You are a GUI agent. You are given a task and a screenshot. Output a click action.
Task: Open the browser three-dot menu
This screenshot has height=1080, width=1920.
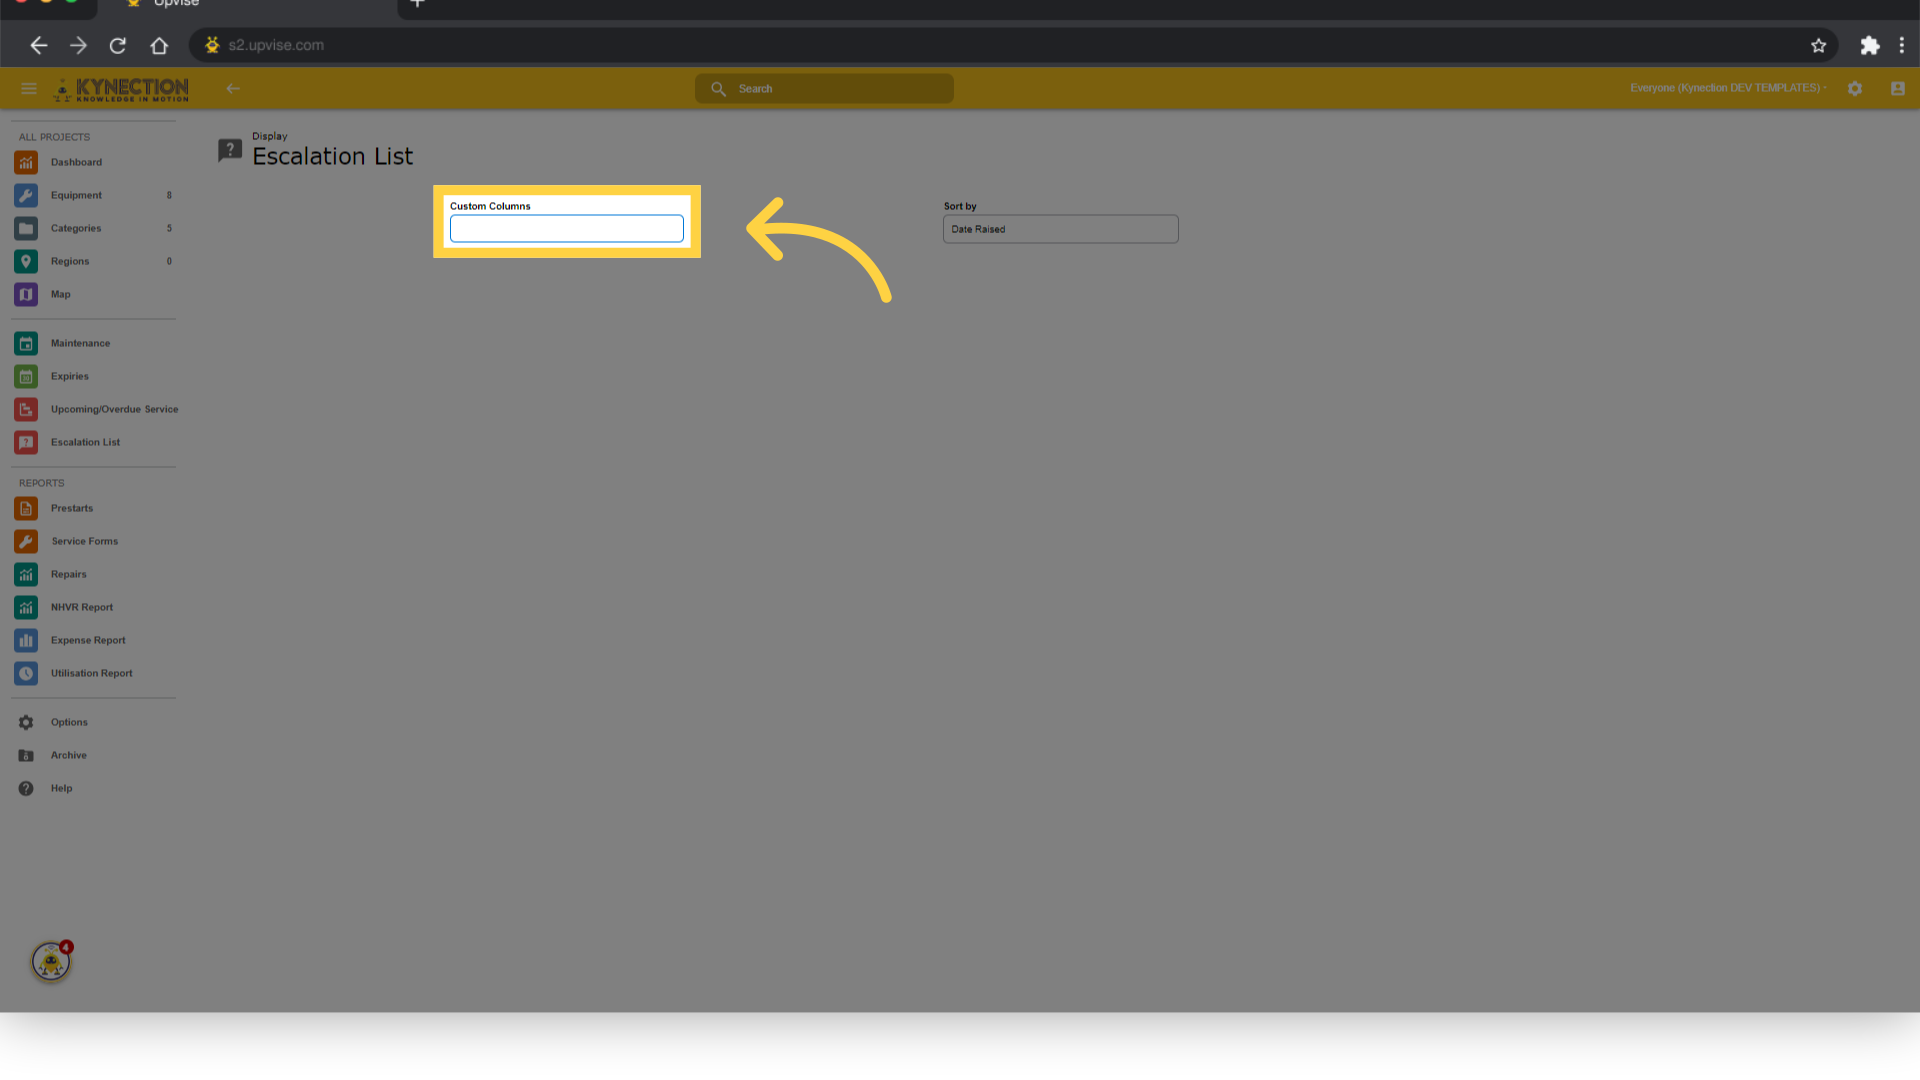(1902, 45)
